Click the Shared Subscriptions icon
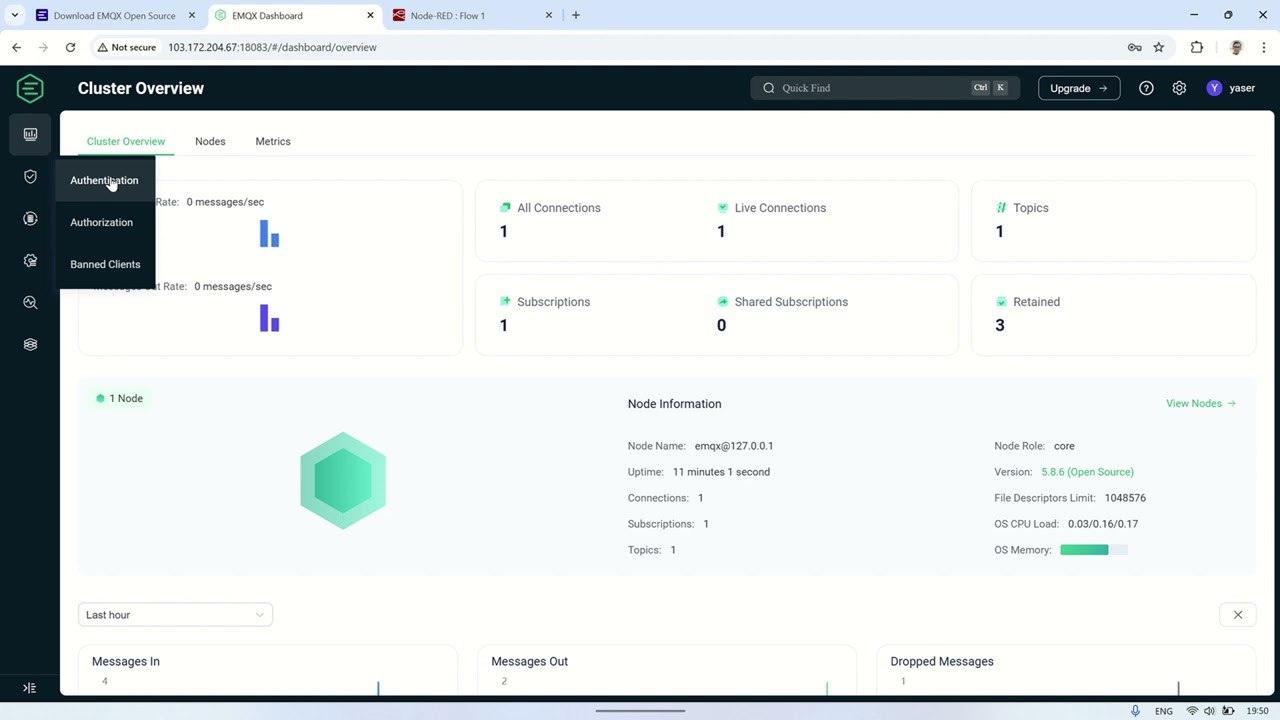Screen dimensions: 1280x720 click(x=722, y=301)
